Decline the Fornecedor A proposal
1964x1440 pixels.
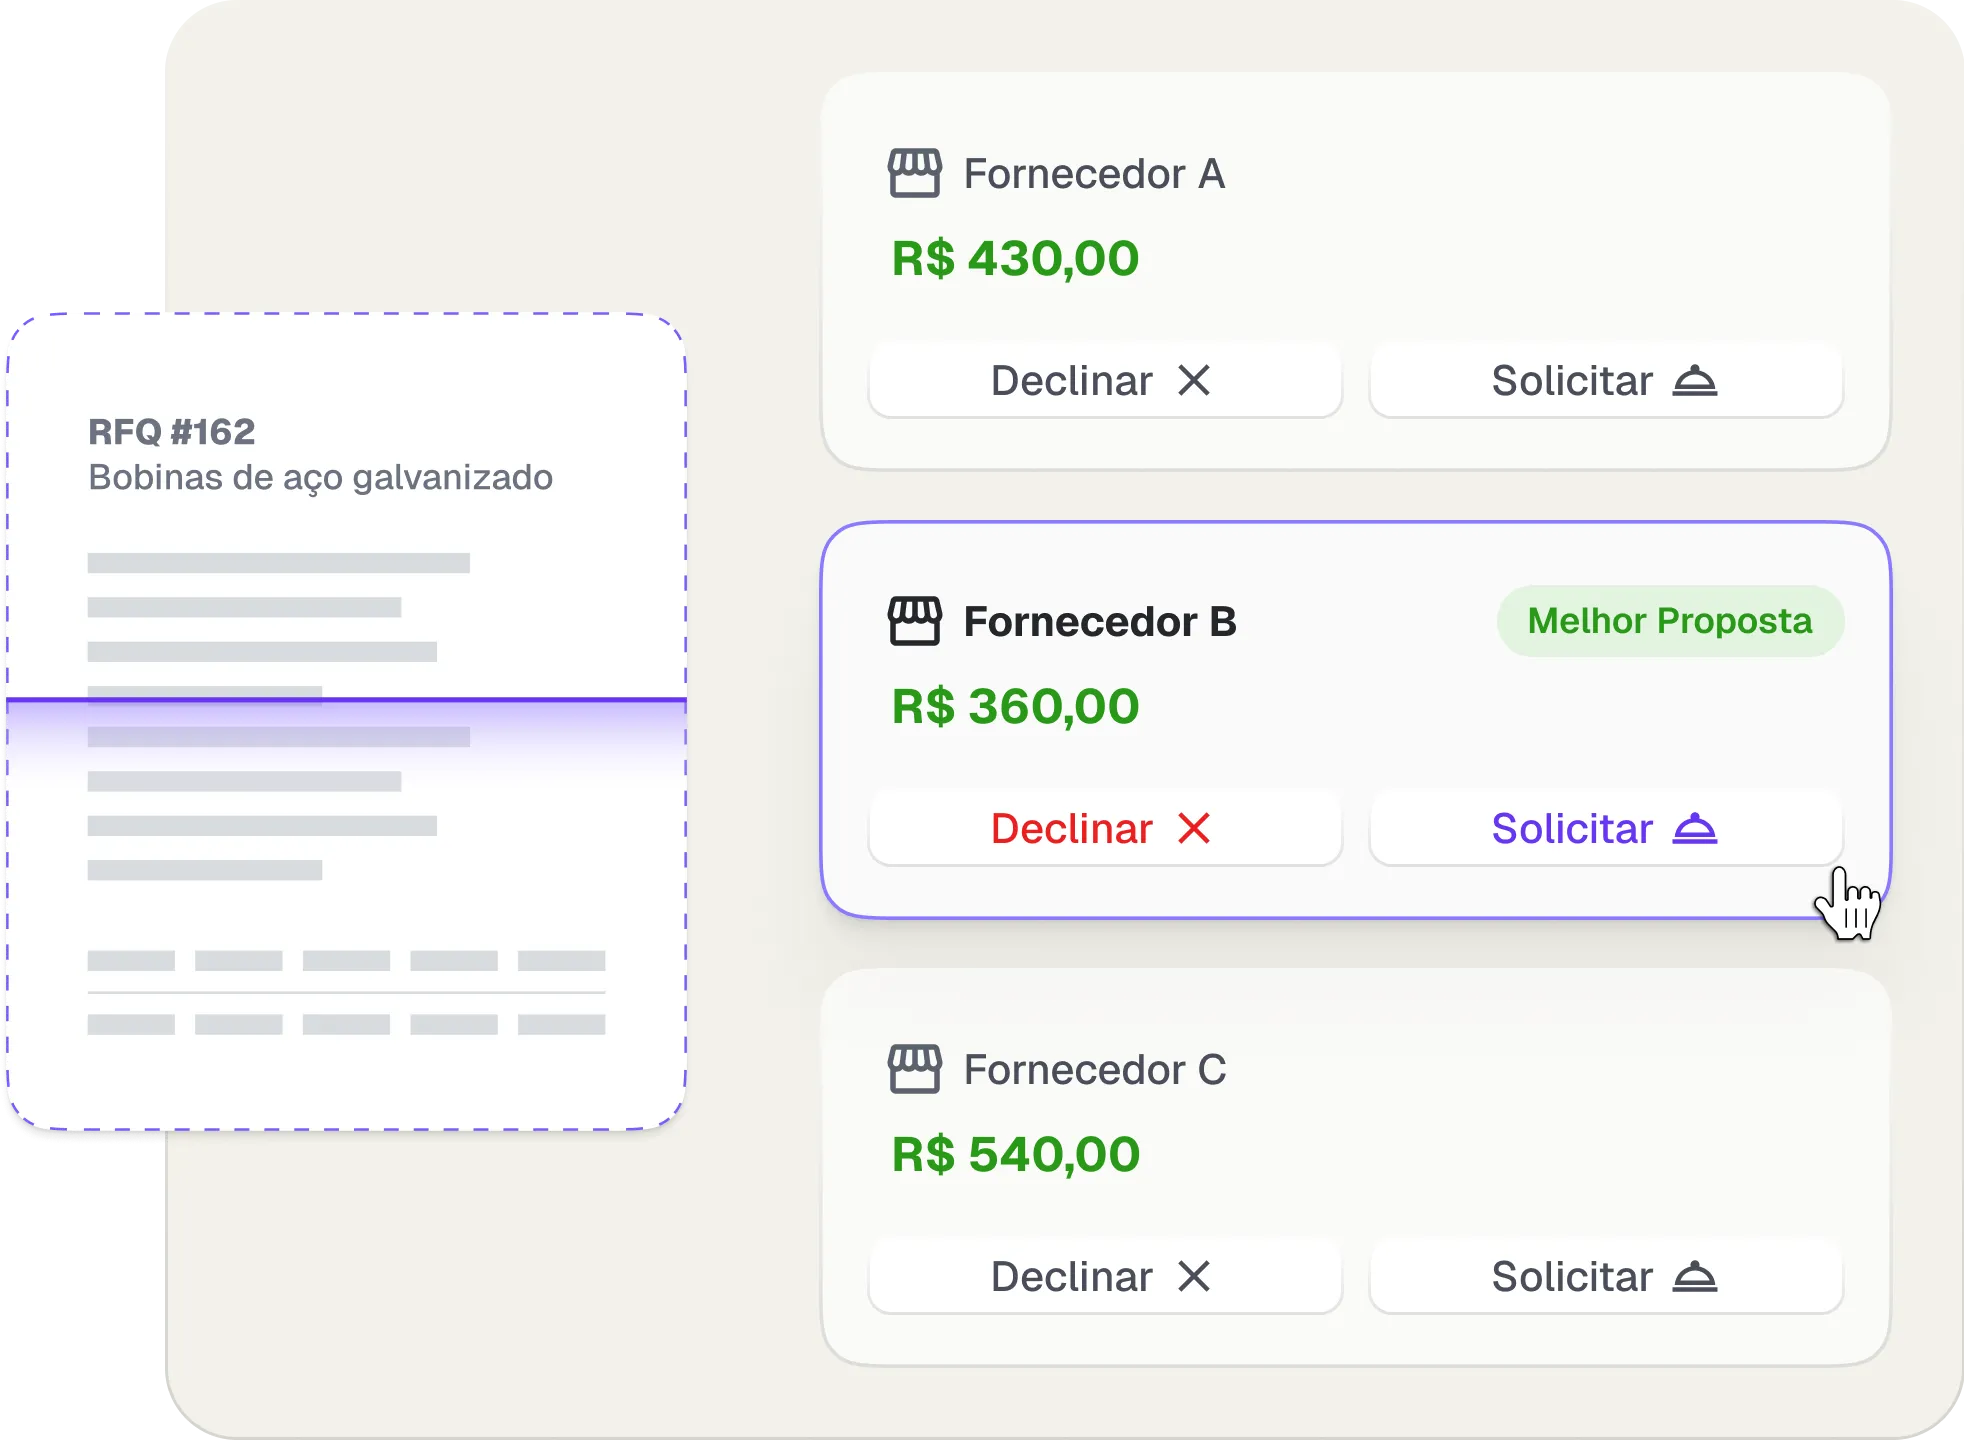point(1104,381)
